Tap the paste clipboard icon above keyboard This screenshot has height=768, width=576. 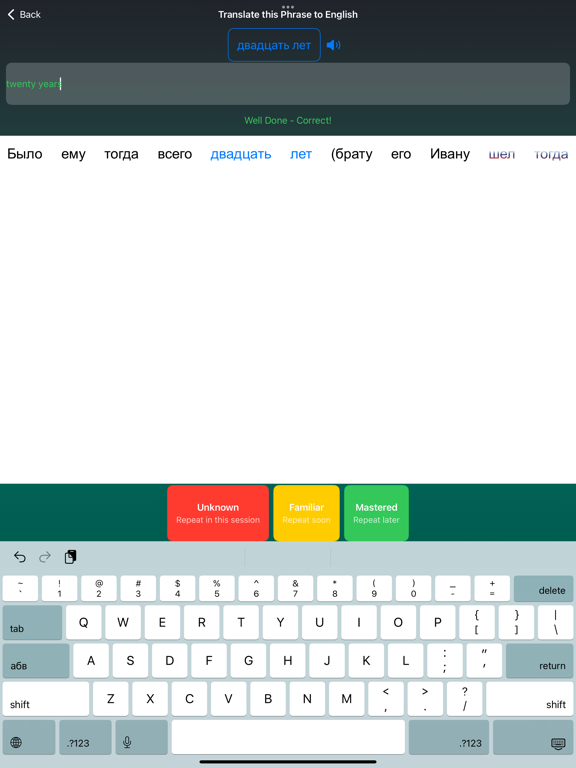(71, 557)
